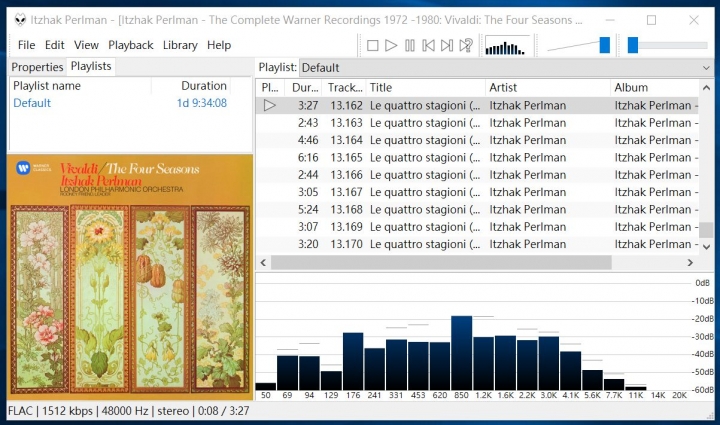Open the Edit menu
Viewport: 720px width, 425px height.
[x=54, y=45]
